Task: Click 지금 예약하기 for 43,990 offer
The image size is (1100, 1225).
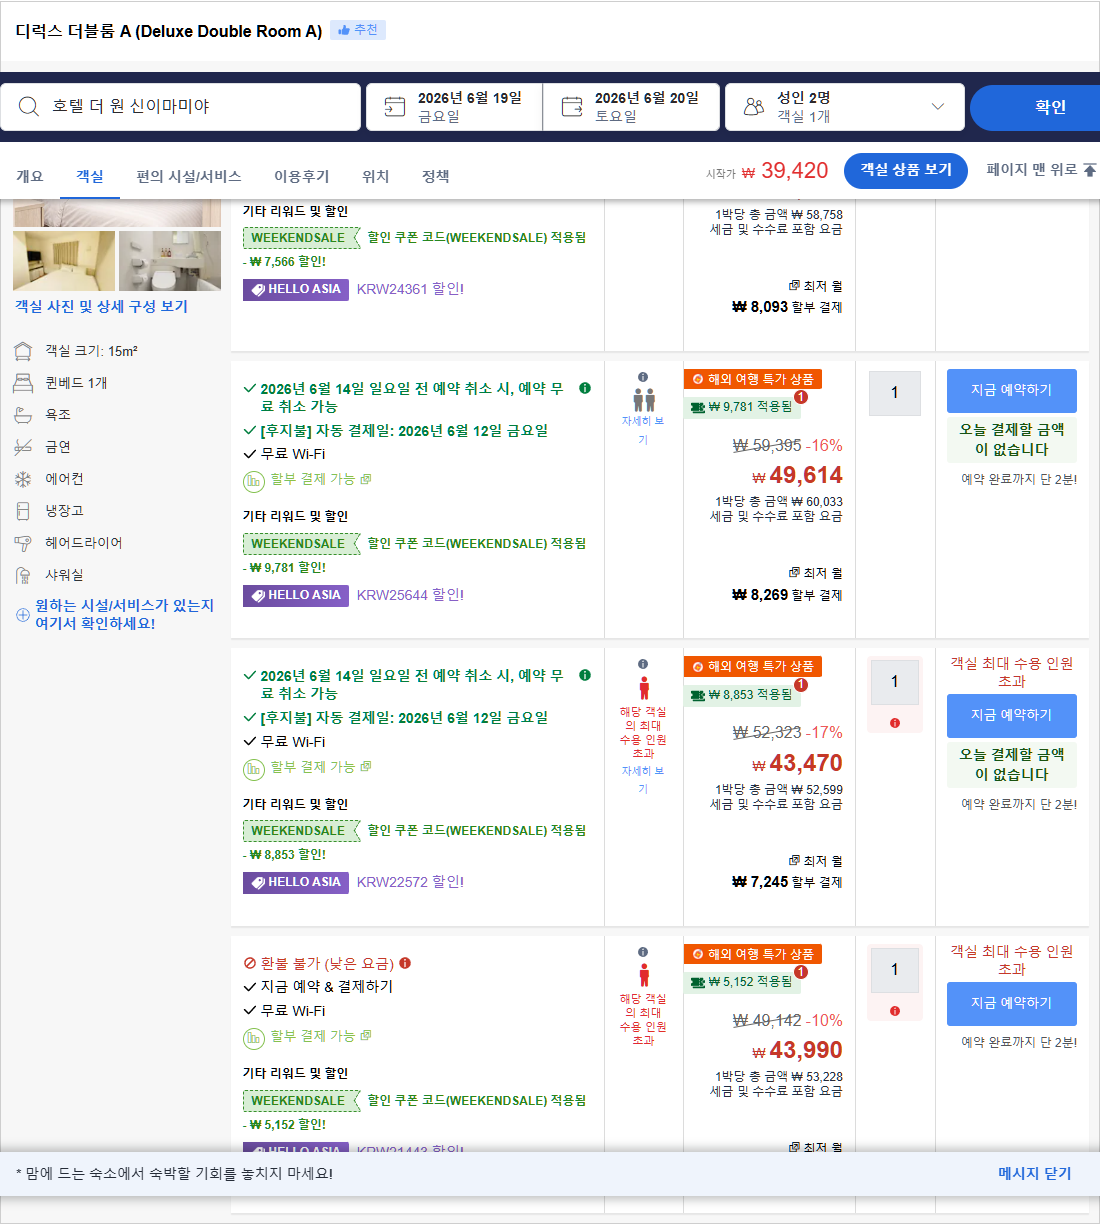Action: [1012, 1003]
